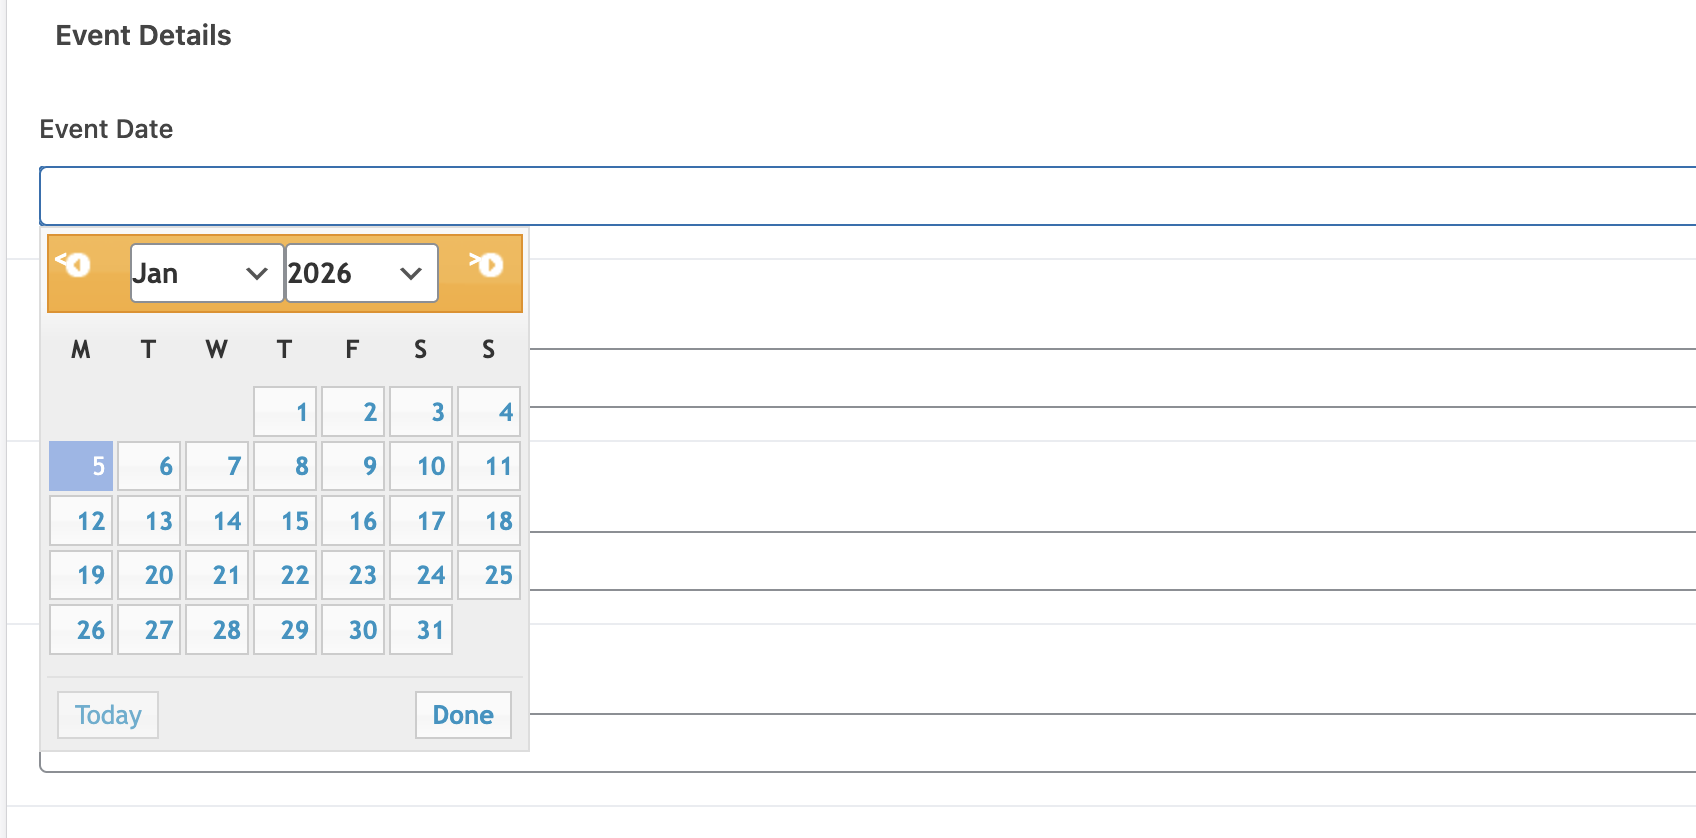Screen dimensions: 1696x838
Task: Open the month dropdown showing Jan
Action: pos(206,273)
